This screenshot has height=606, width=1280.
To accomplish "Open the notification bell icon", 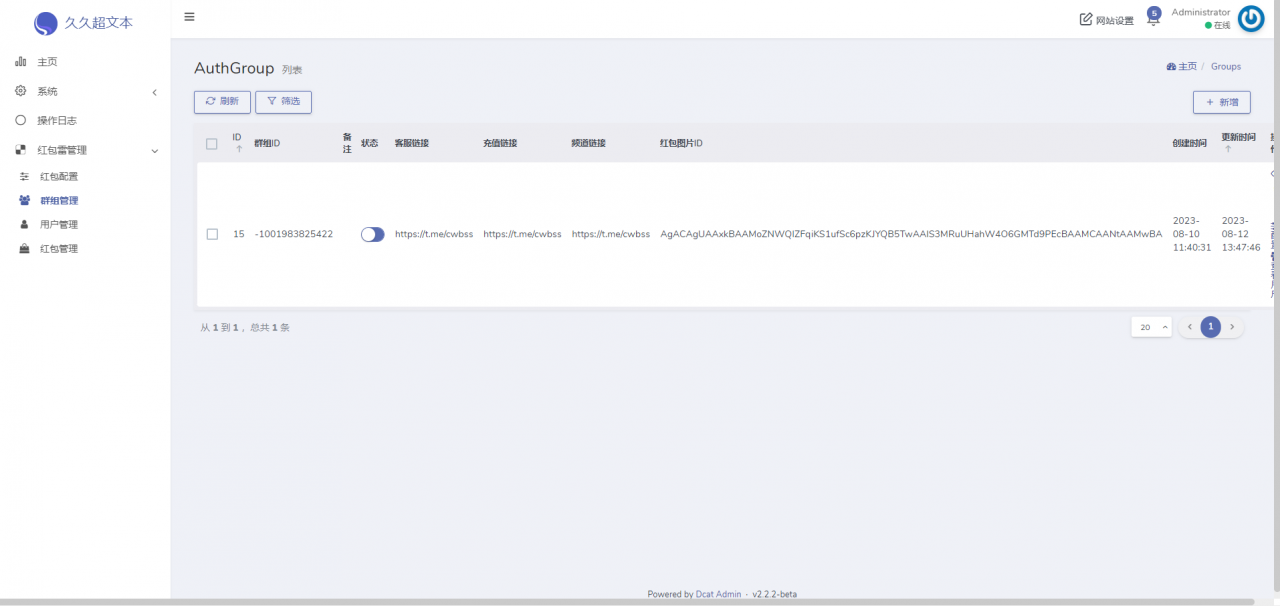I will point(1153,18).
